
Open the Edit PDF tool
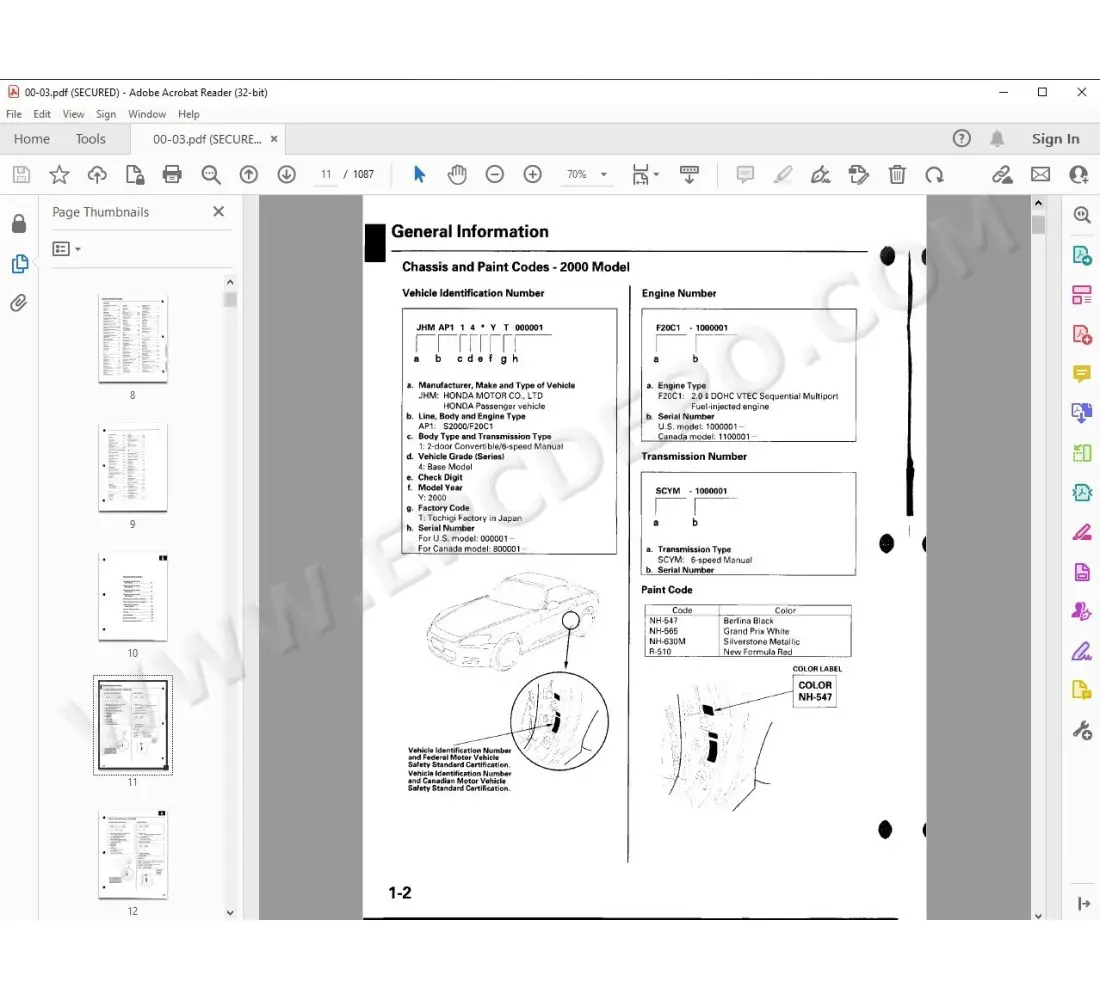1081,533
